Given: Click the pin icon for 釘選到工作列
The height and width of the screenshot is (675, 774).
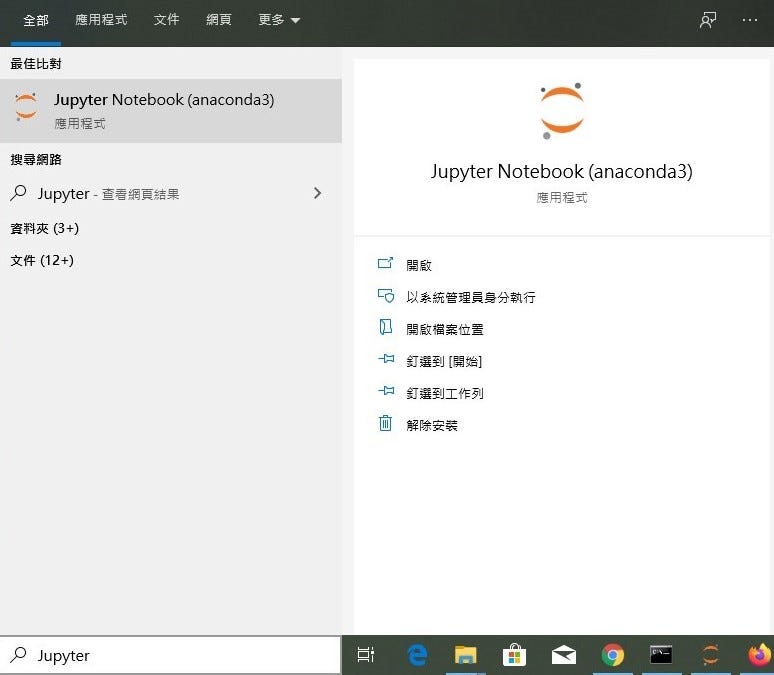Looking at the screenshot, I should 386,391.
